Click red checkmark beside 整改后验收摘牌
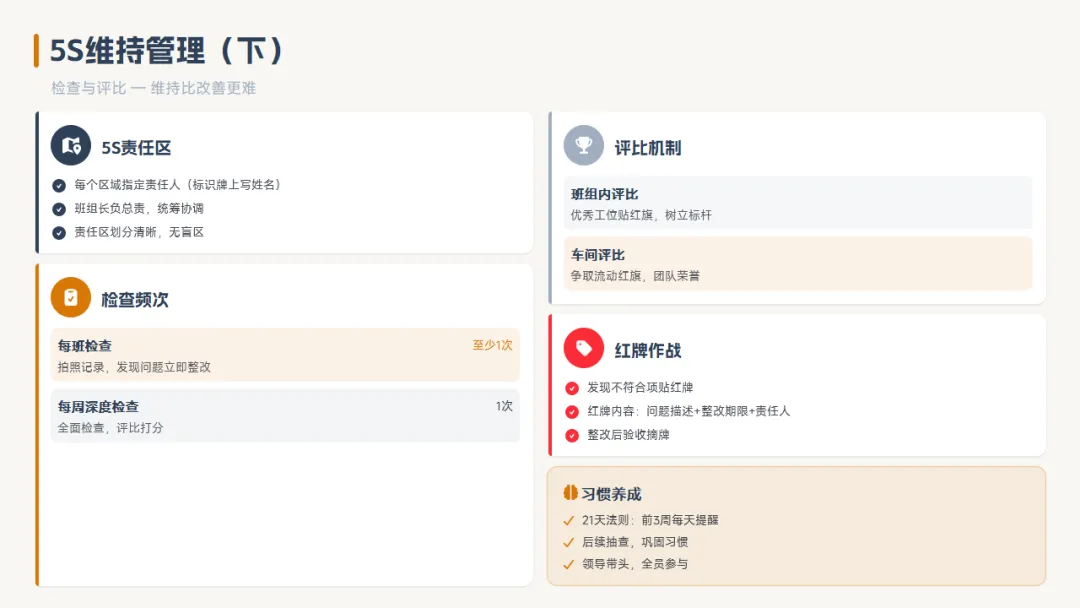 [572, 435]
